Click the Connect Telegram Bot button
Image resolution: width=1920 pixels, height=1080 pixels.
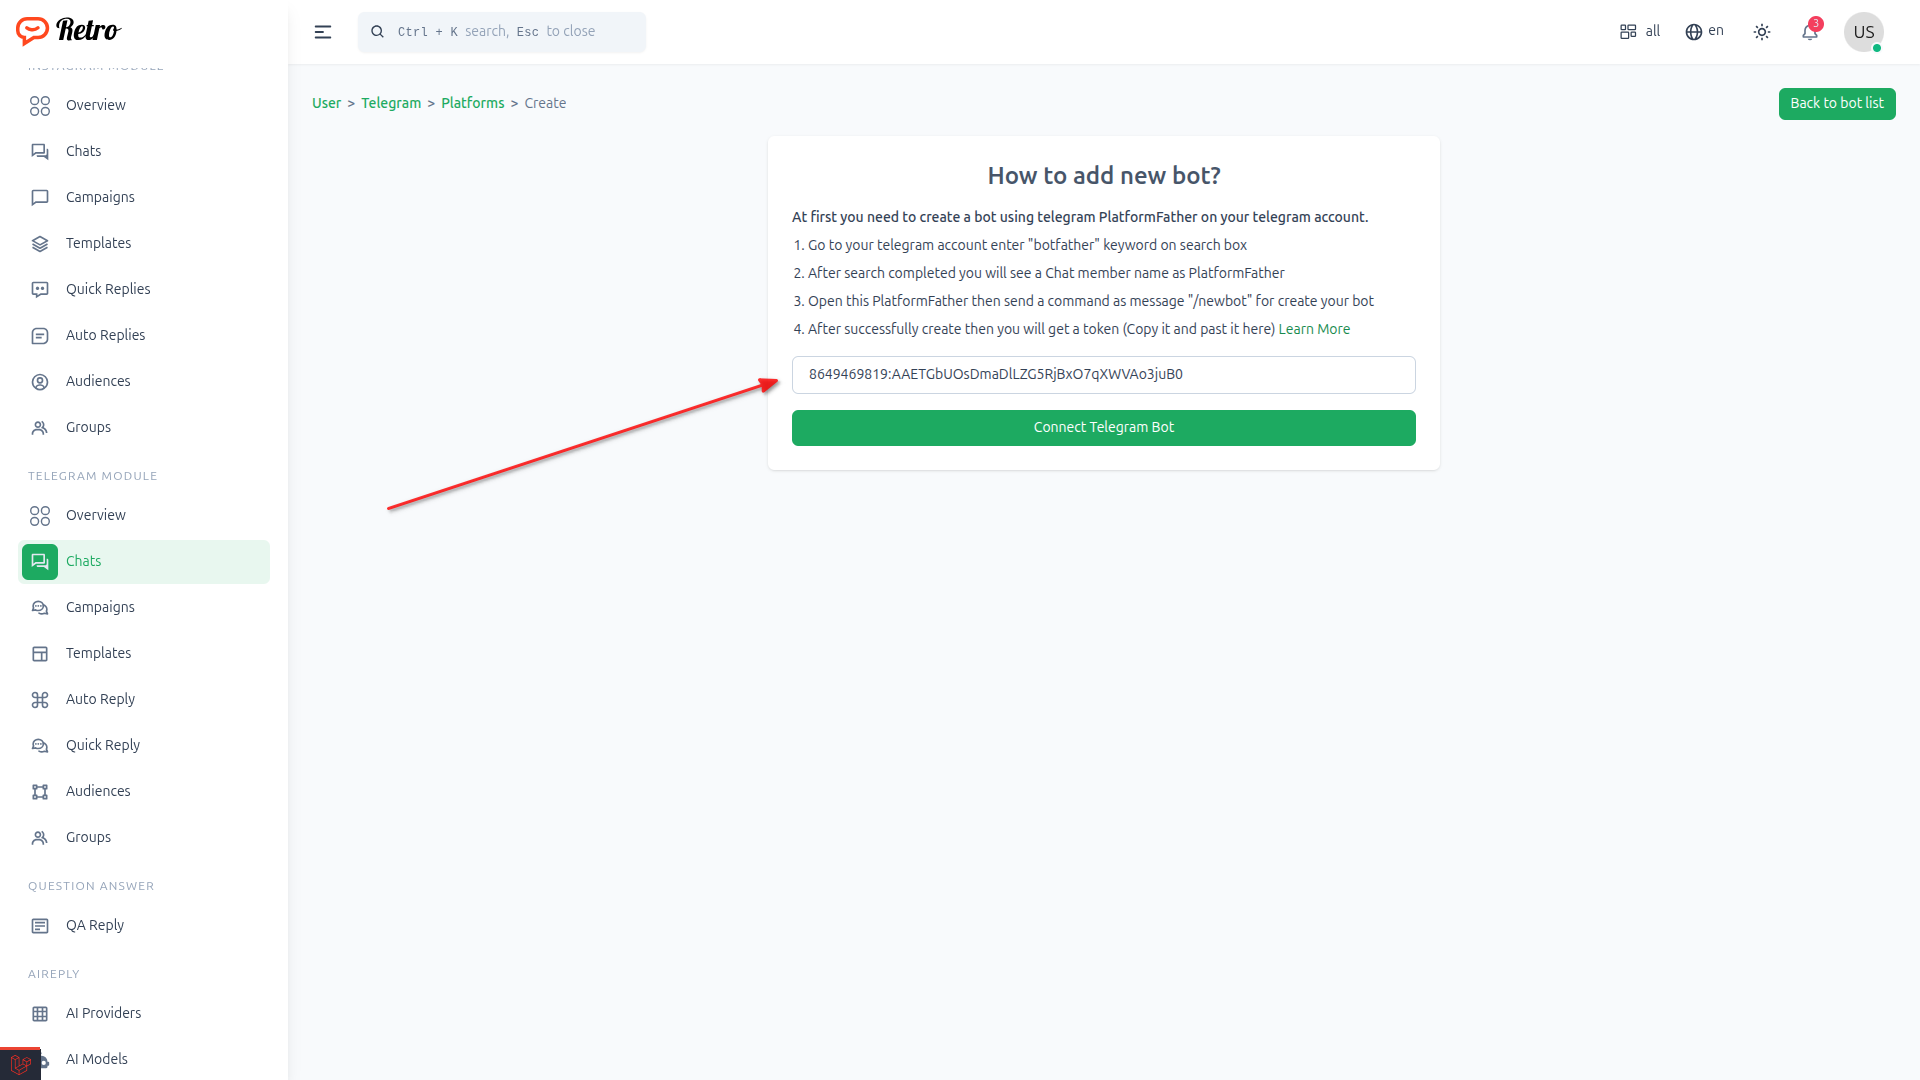(x=1103, y=428)
